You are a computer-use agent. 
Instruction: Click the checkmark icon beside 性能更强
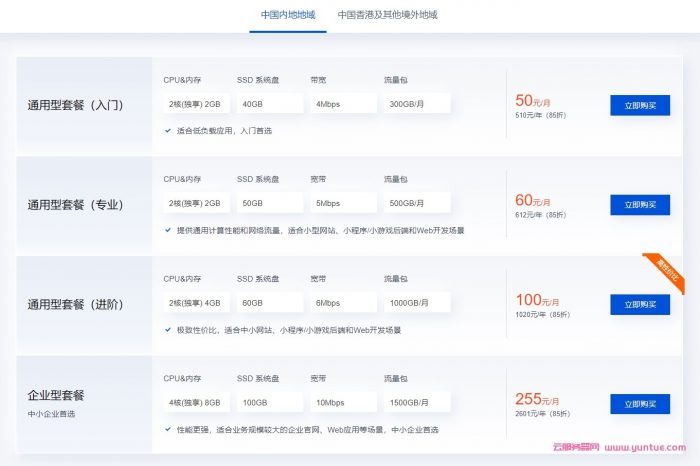tap(168, 429)
